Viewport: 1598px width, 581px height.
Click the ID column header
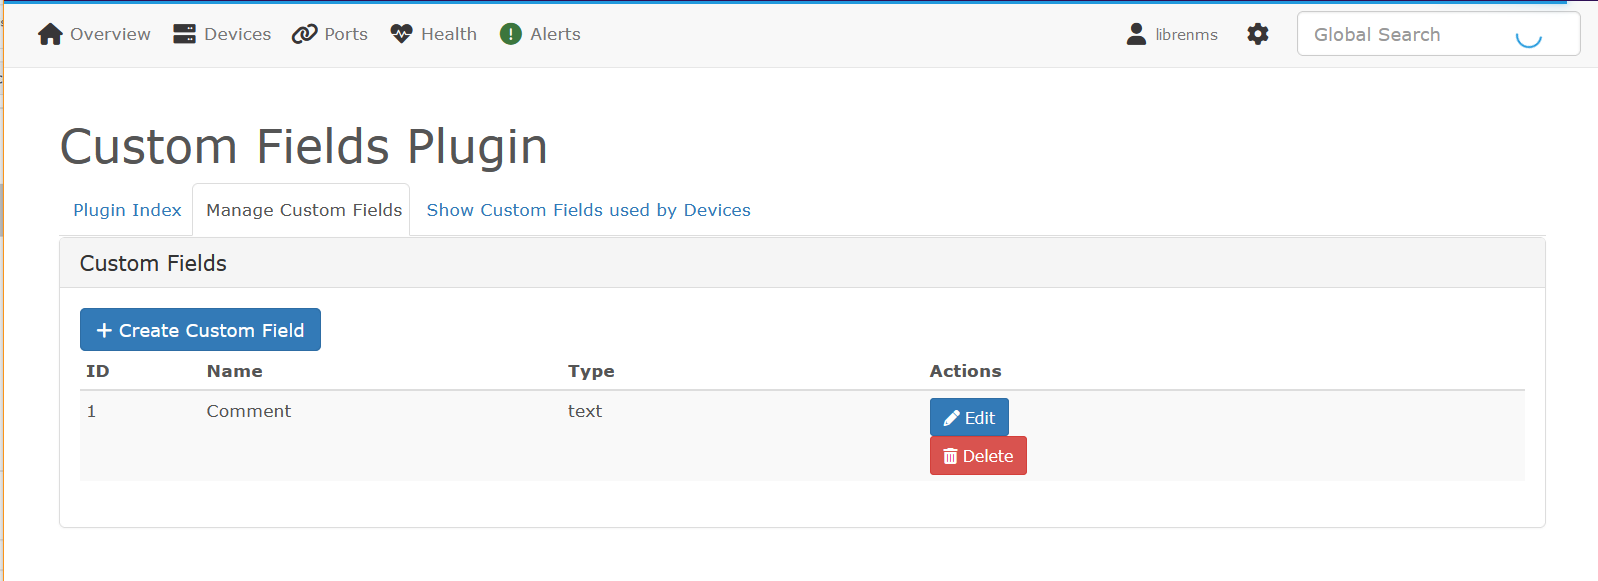pyautogui.click(x=97, y=371)
